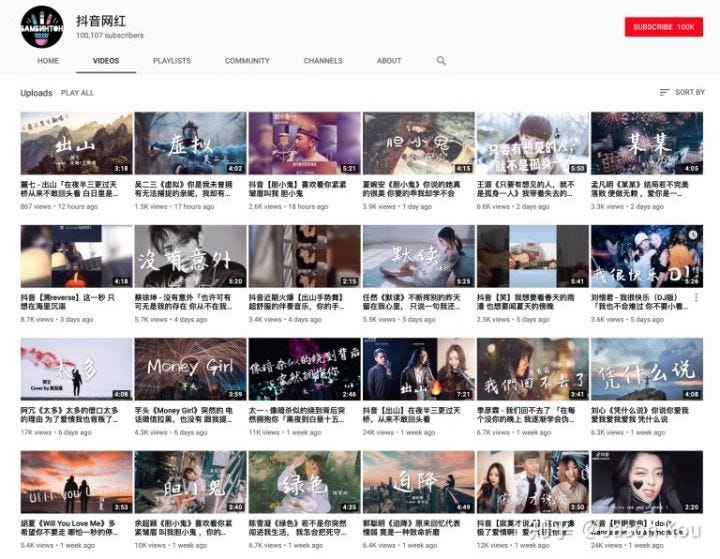Image resolution: width=720 pixels, height=559 pixels.
Task: Open the title link 阿冗《太多》
Action: point(69,415)
